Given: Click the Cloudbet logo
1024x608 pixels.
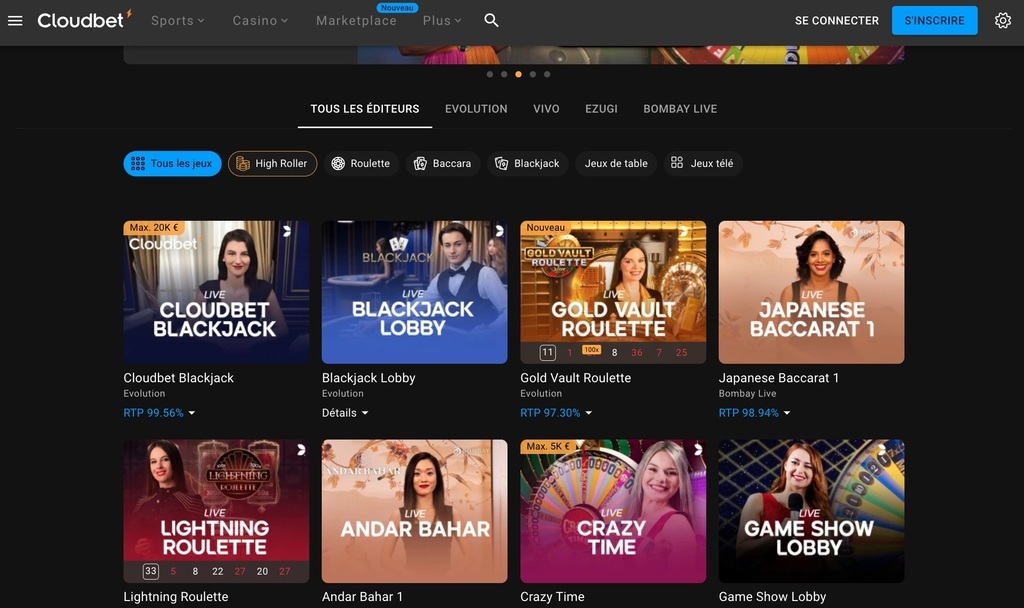Looking at the screenshot, I should click(x=83, y=20).
